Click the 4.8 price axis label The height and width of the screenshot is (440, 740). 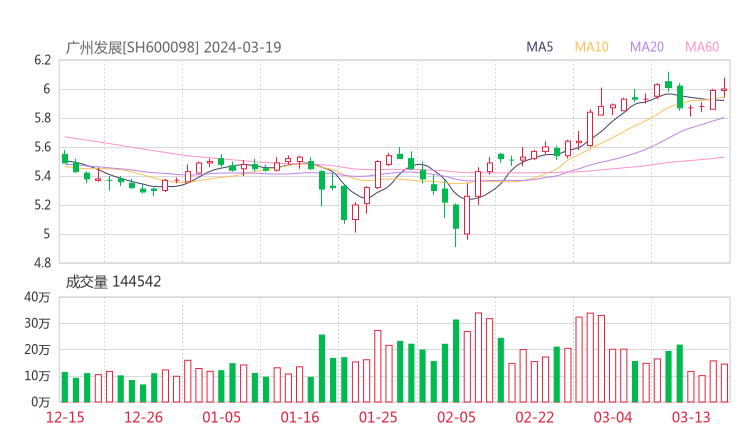click(x=42, y=263)
